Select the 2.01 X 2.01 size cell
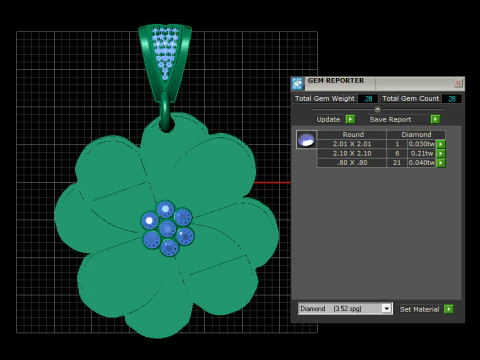Screen dimensions: 480x360 pos(352,144)
